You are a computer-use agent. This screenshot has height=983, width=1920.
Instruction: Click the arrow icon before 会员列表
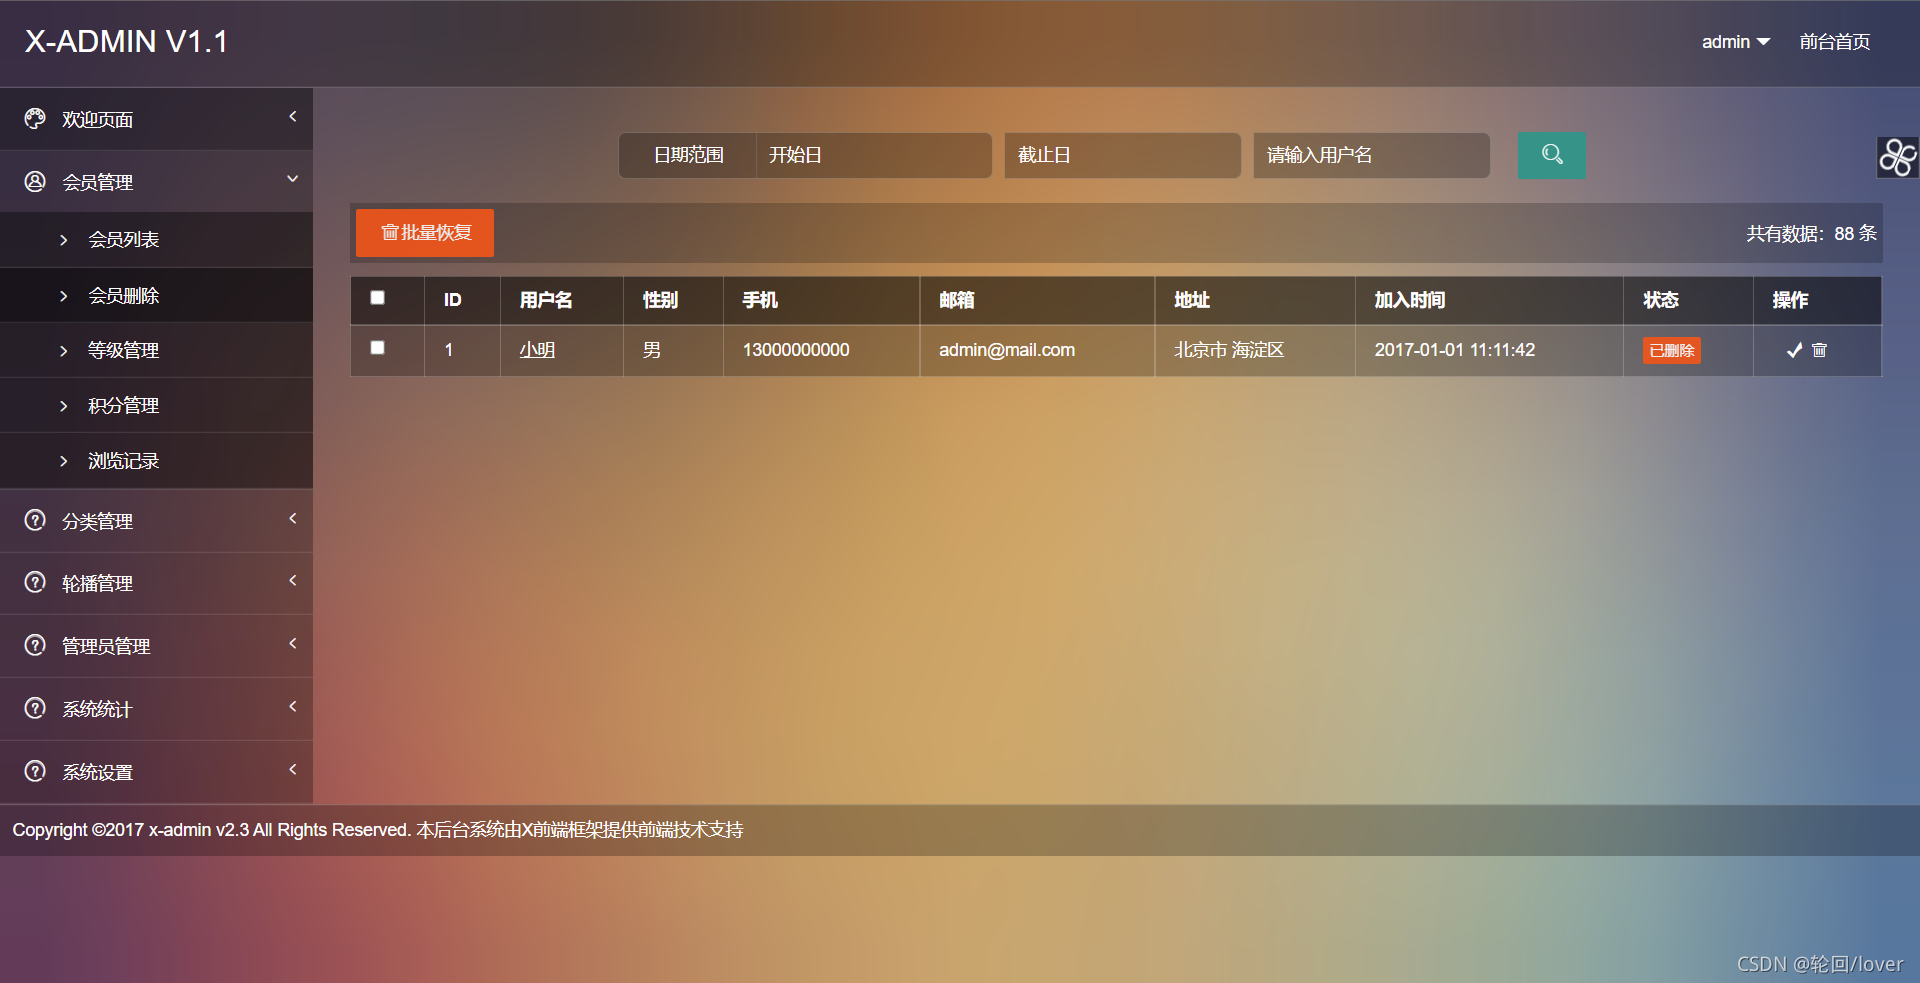pos(64,240)
